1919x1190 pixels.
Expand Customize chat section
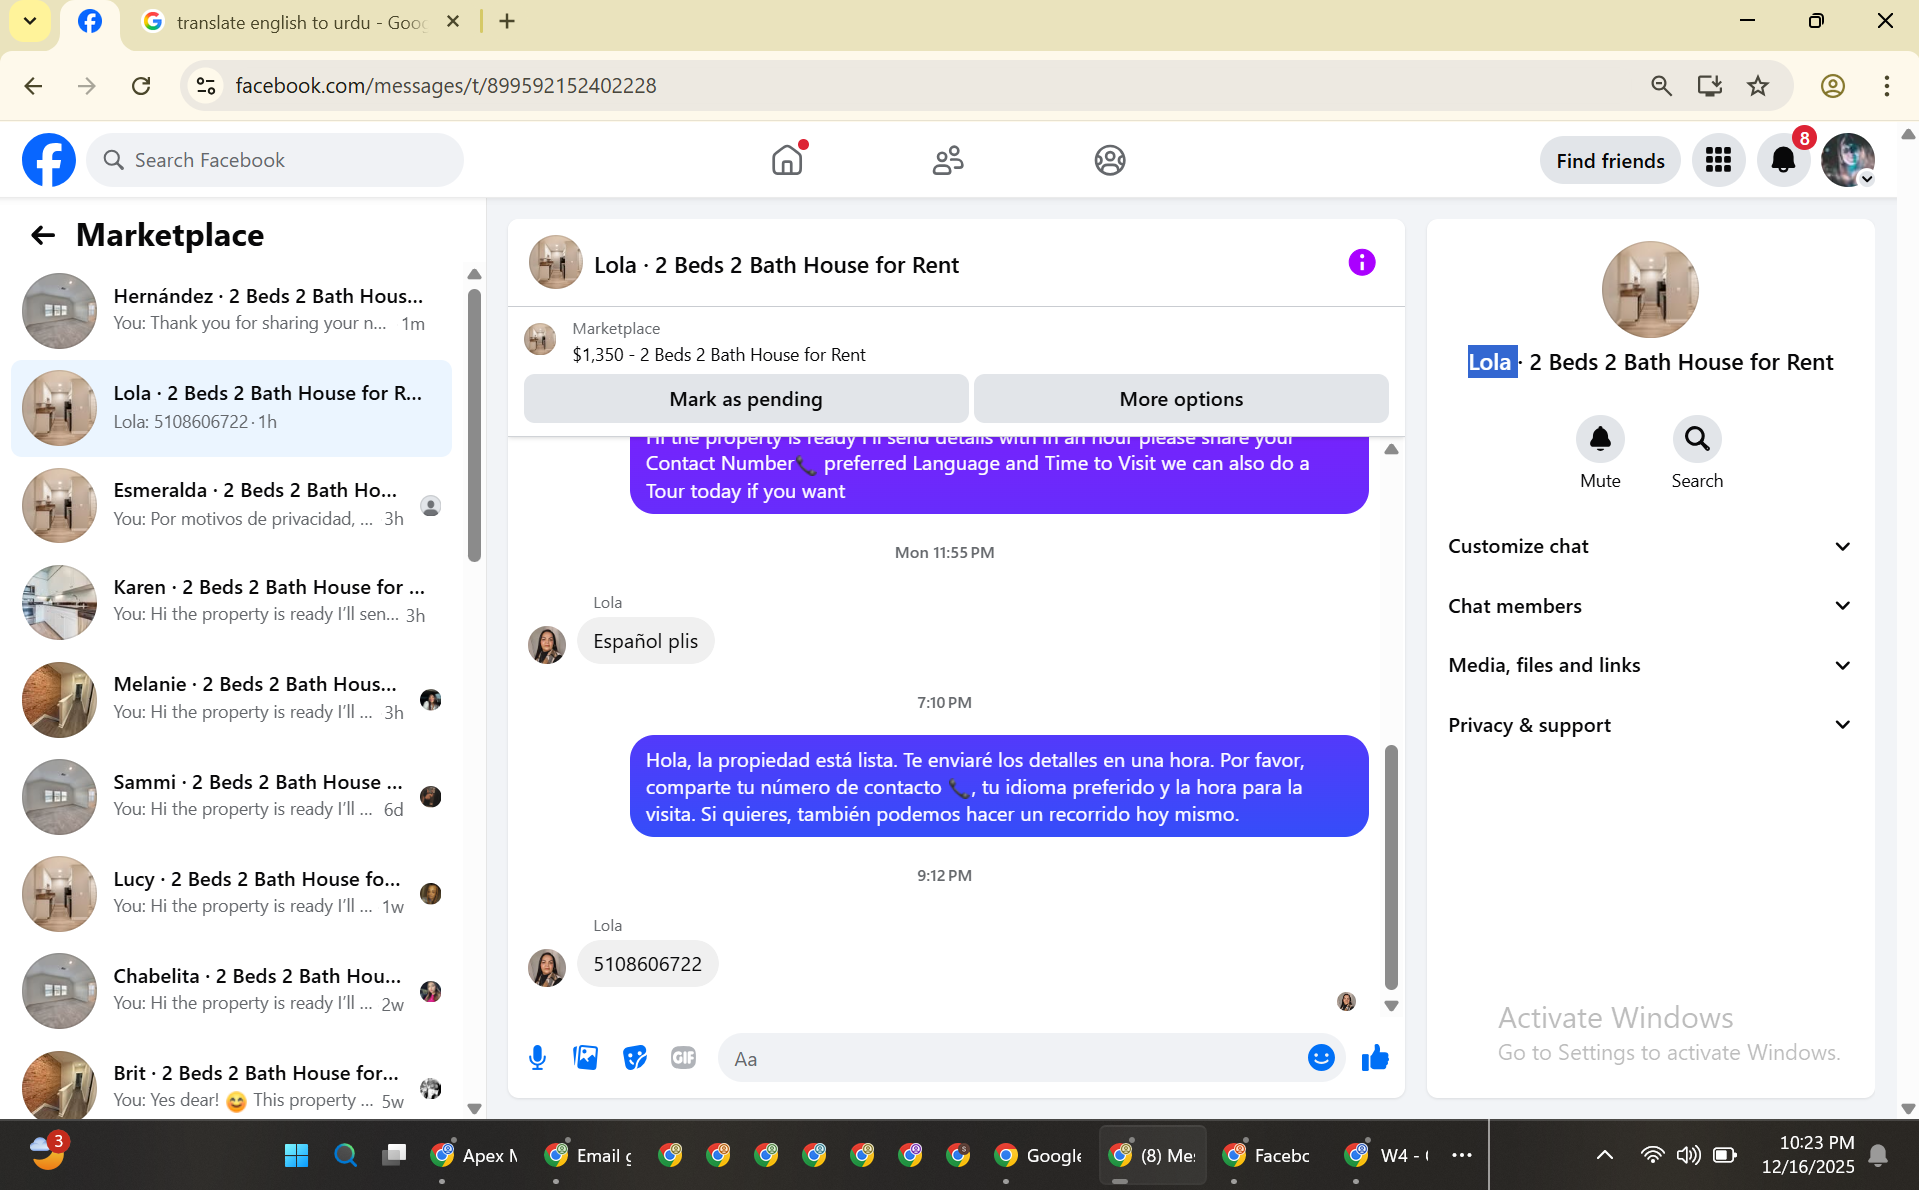pyautogui.click(x=1650, y=547)
